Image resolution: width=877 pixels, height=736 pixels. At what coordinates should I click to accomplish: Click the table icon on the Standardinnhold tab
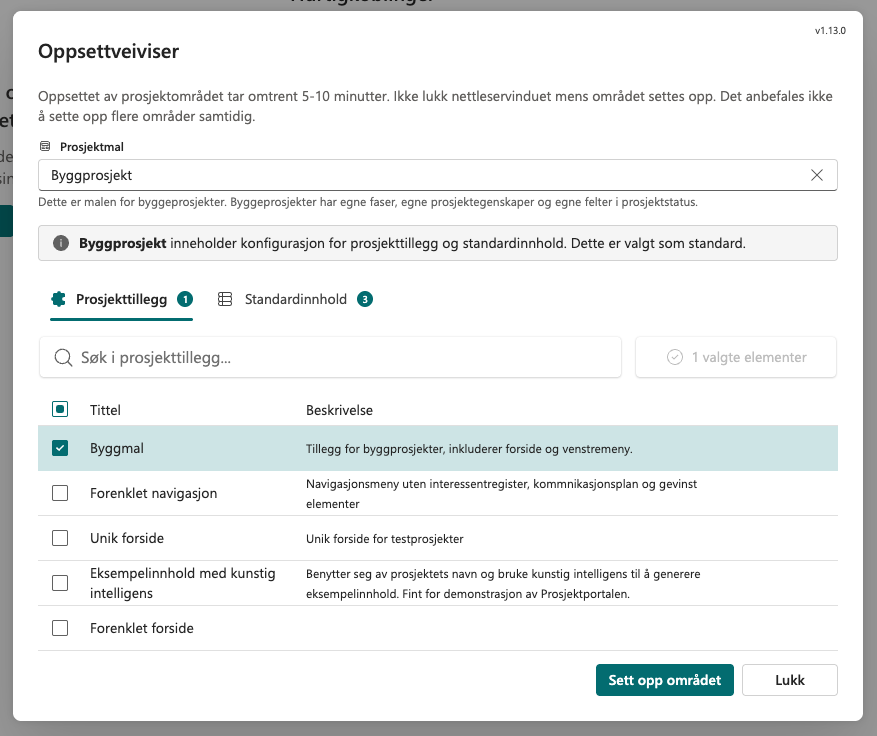click(x=225, y=299)
